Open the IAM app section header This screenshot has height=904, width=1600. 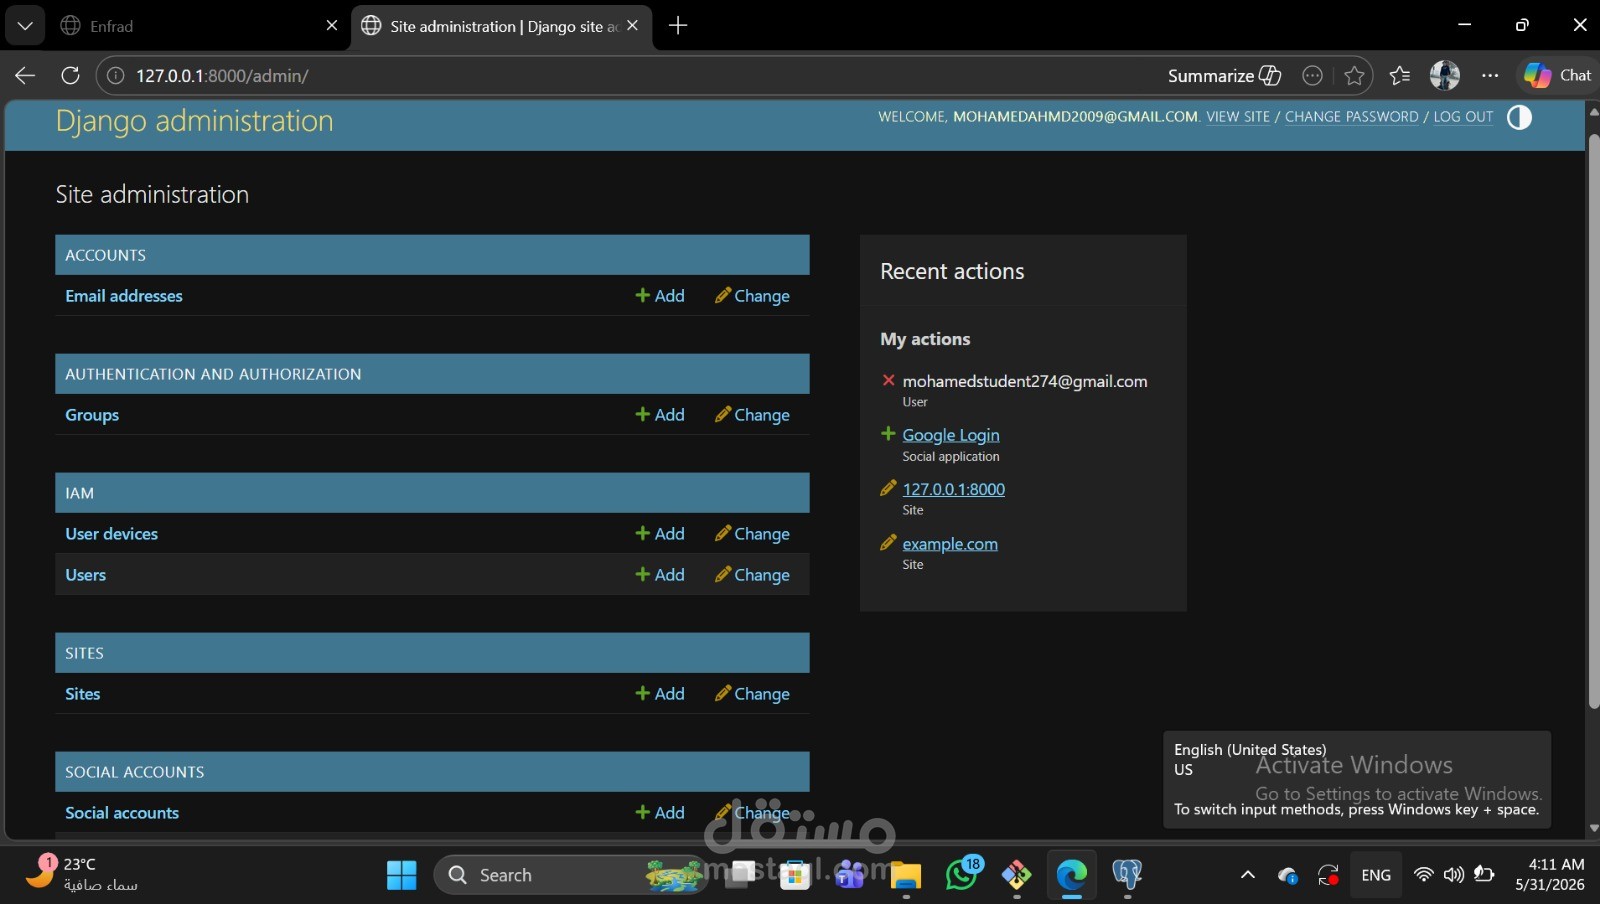click(x=80, y=493)
